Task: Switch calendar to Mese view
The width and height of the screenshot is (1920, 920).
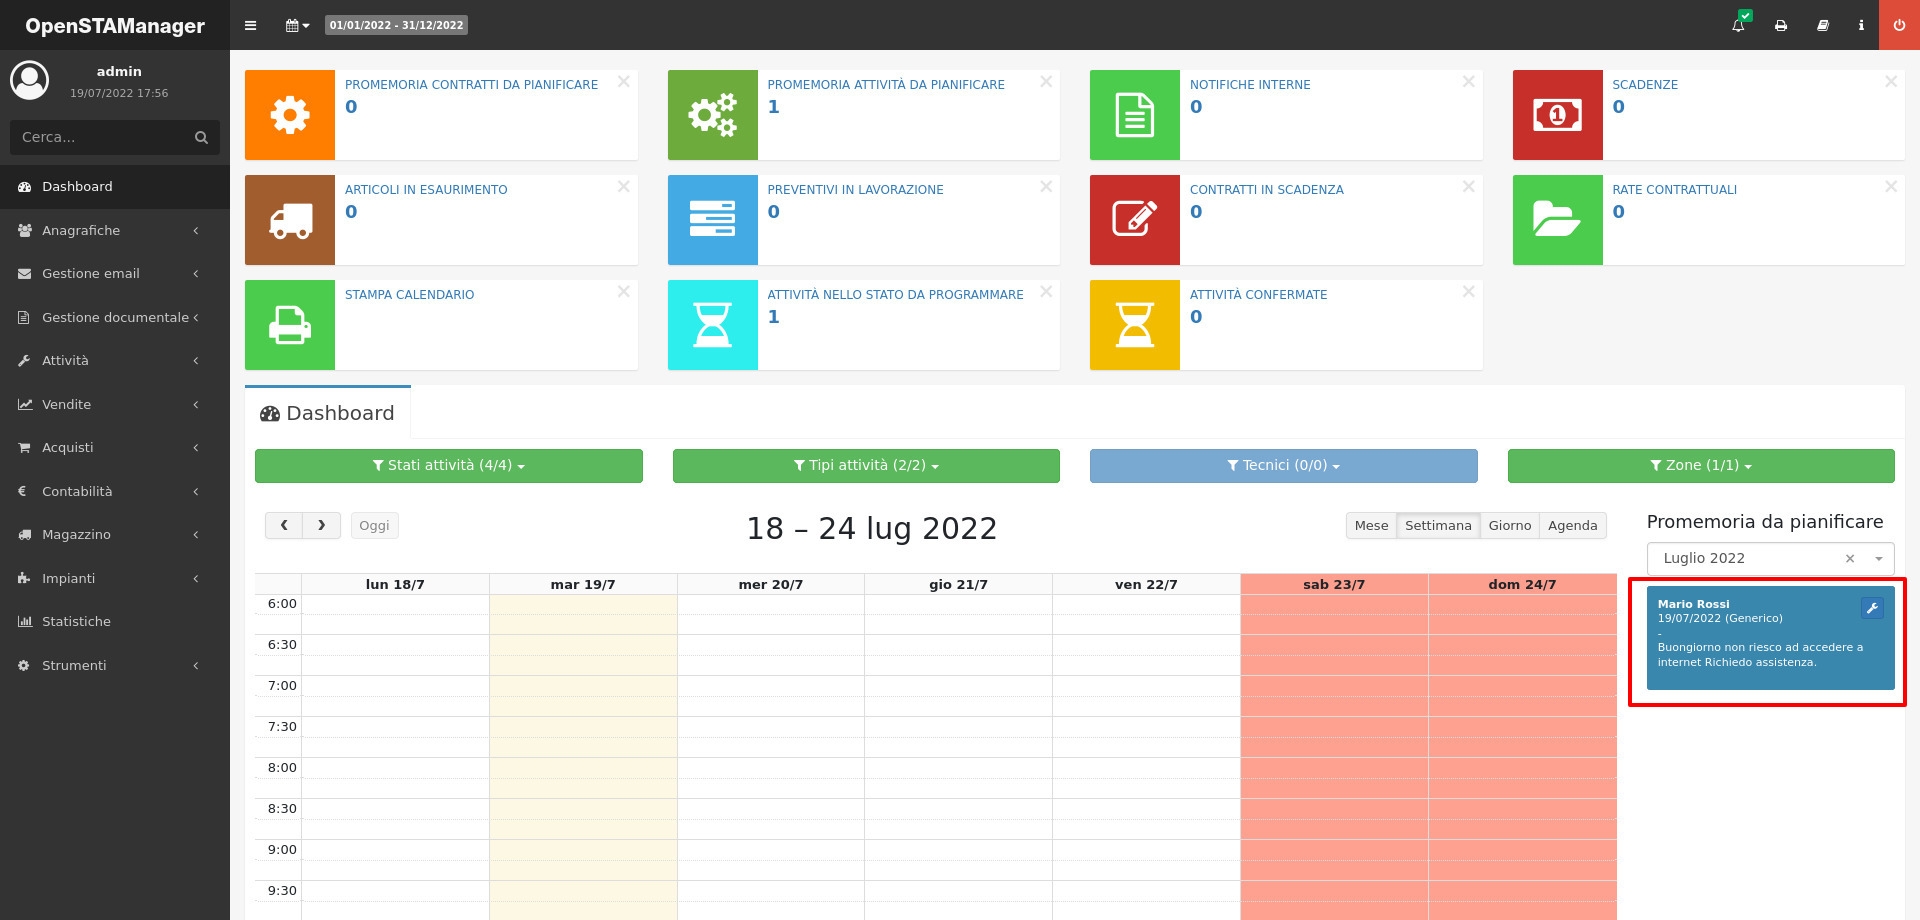Action: [x=1371, y=526]
